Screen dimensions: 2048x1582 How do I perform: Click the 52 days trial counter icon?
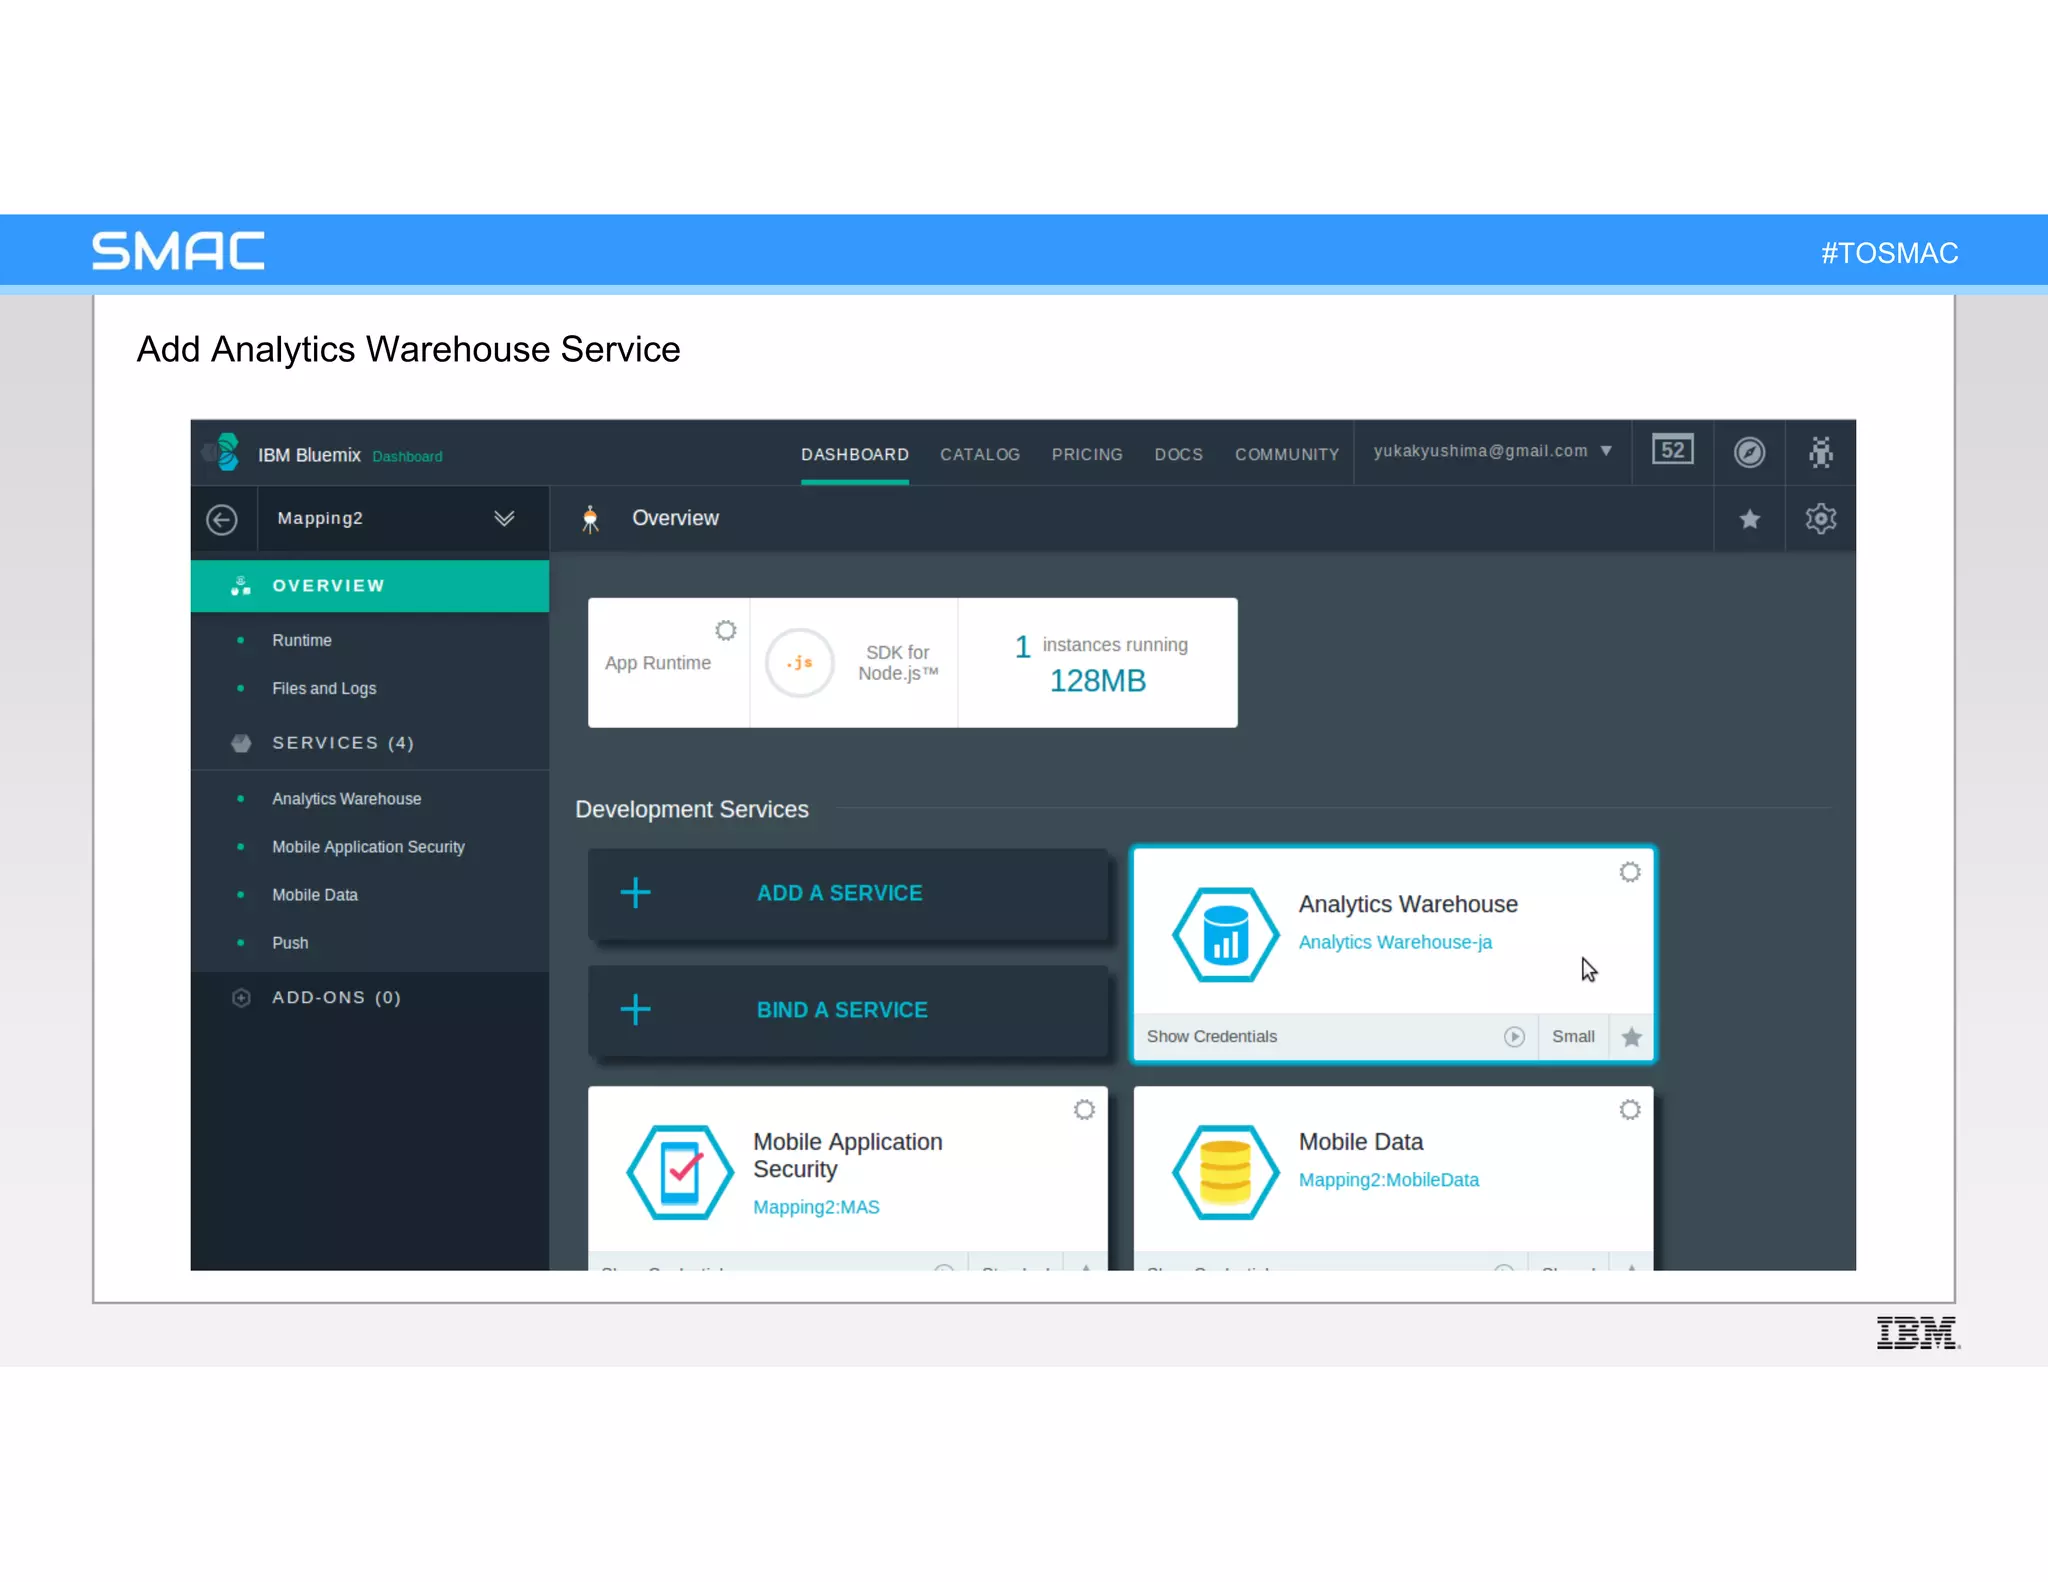tap(1672, 450)
